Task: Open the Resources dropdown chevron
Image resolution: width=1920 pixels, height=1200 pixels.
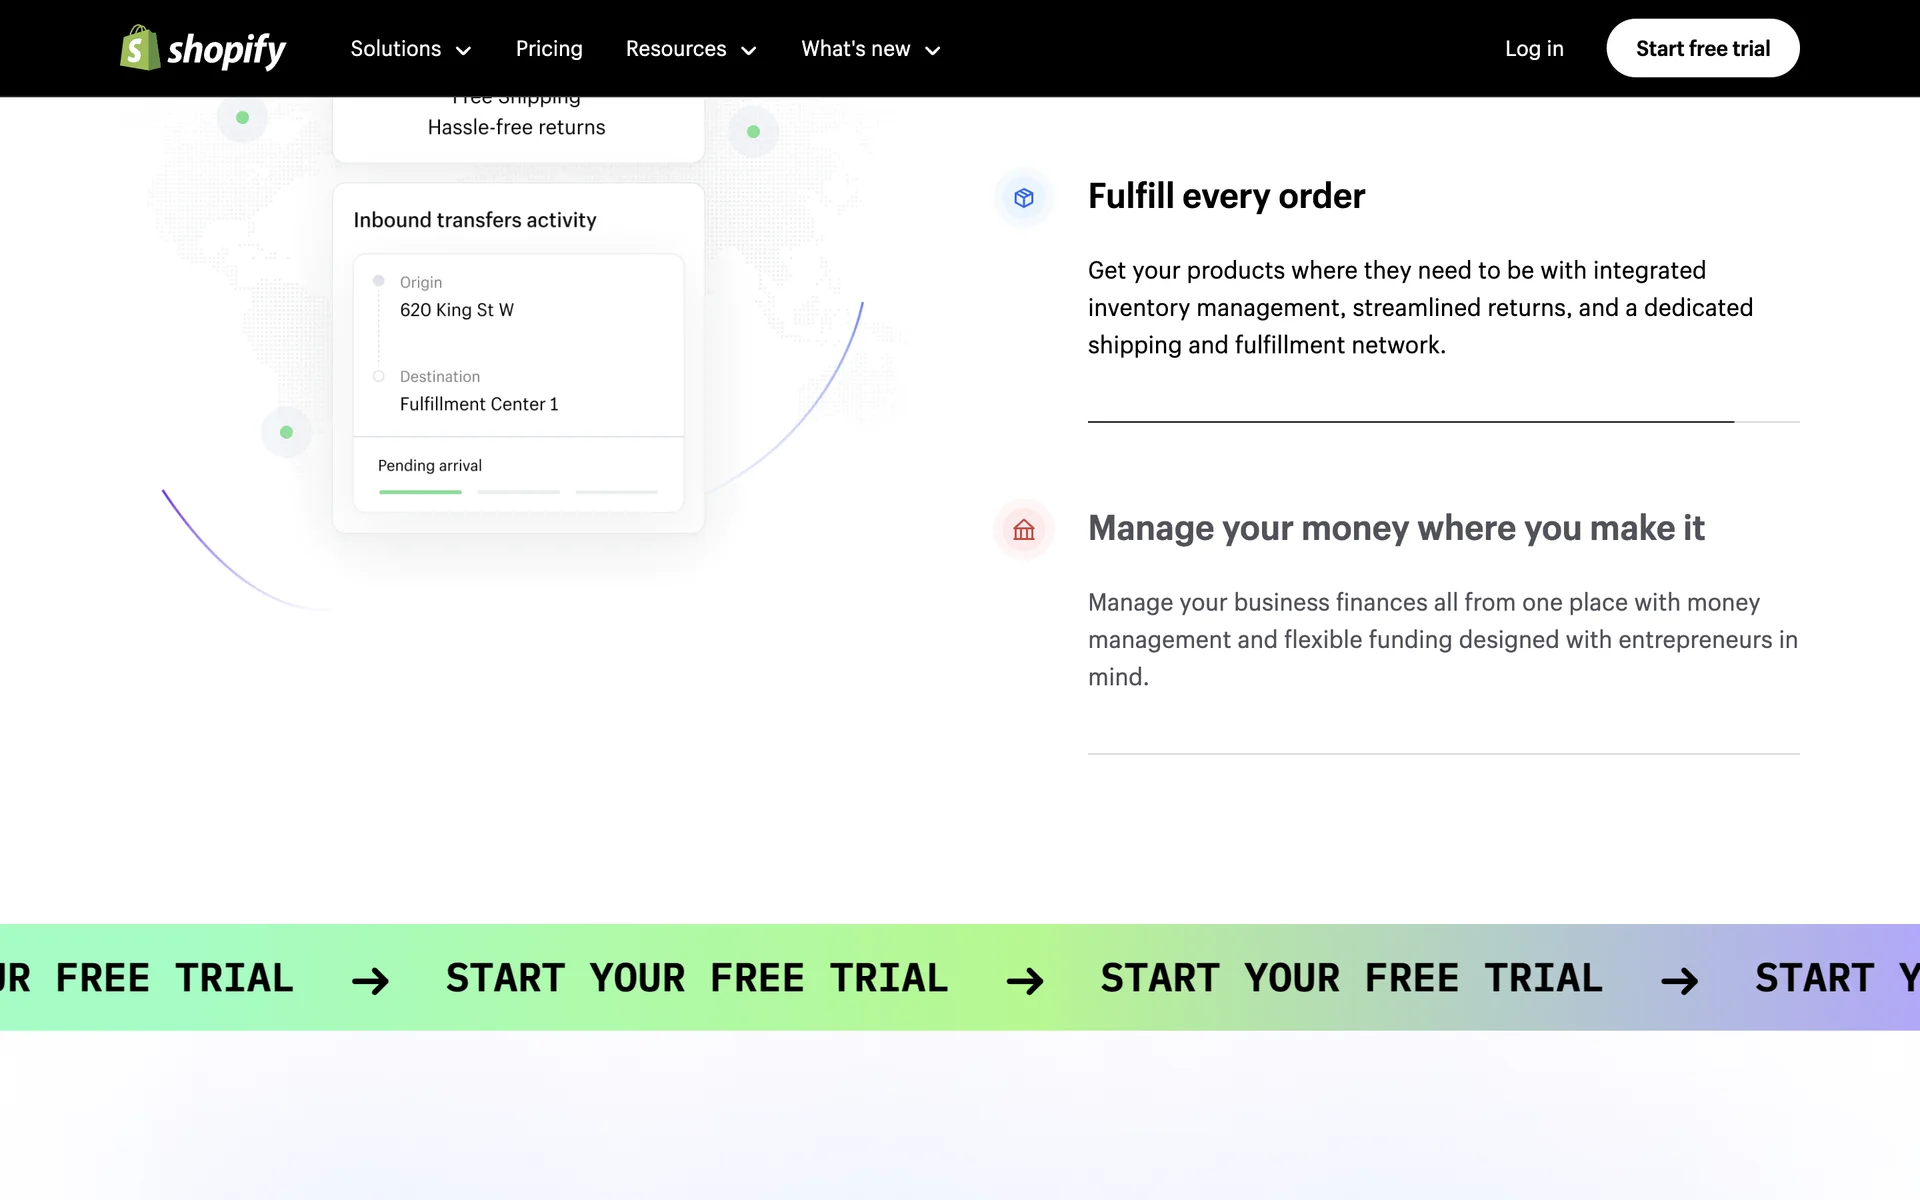Action: tap(748, 50)
